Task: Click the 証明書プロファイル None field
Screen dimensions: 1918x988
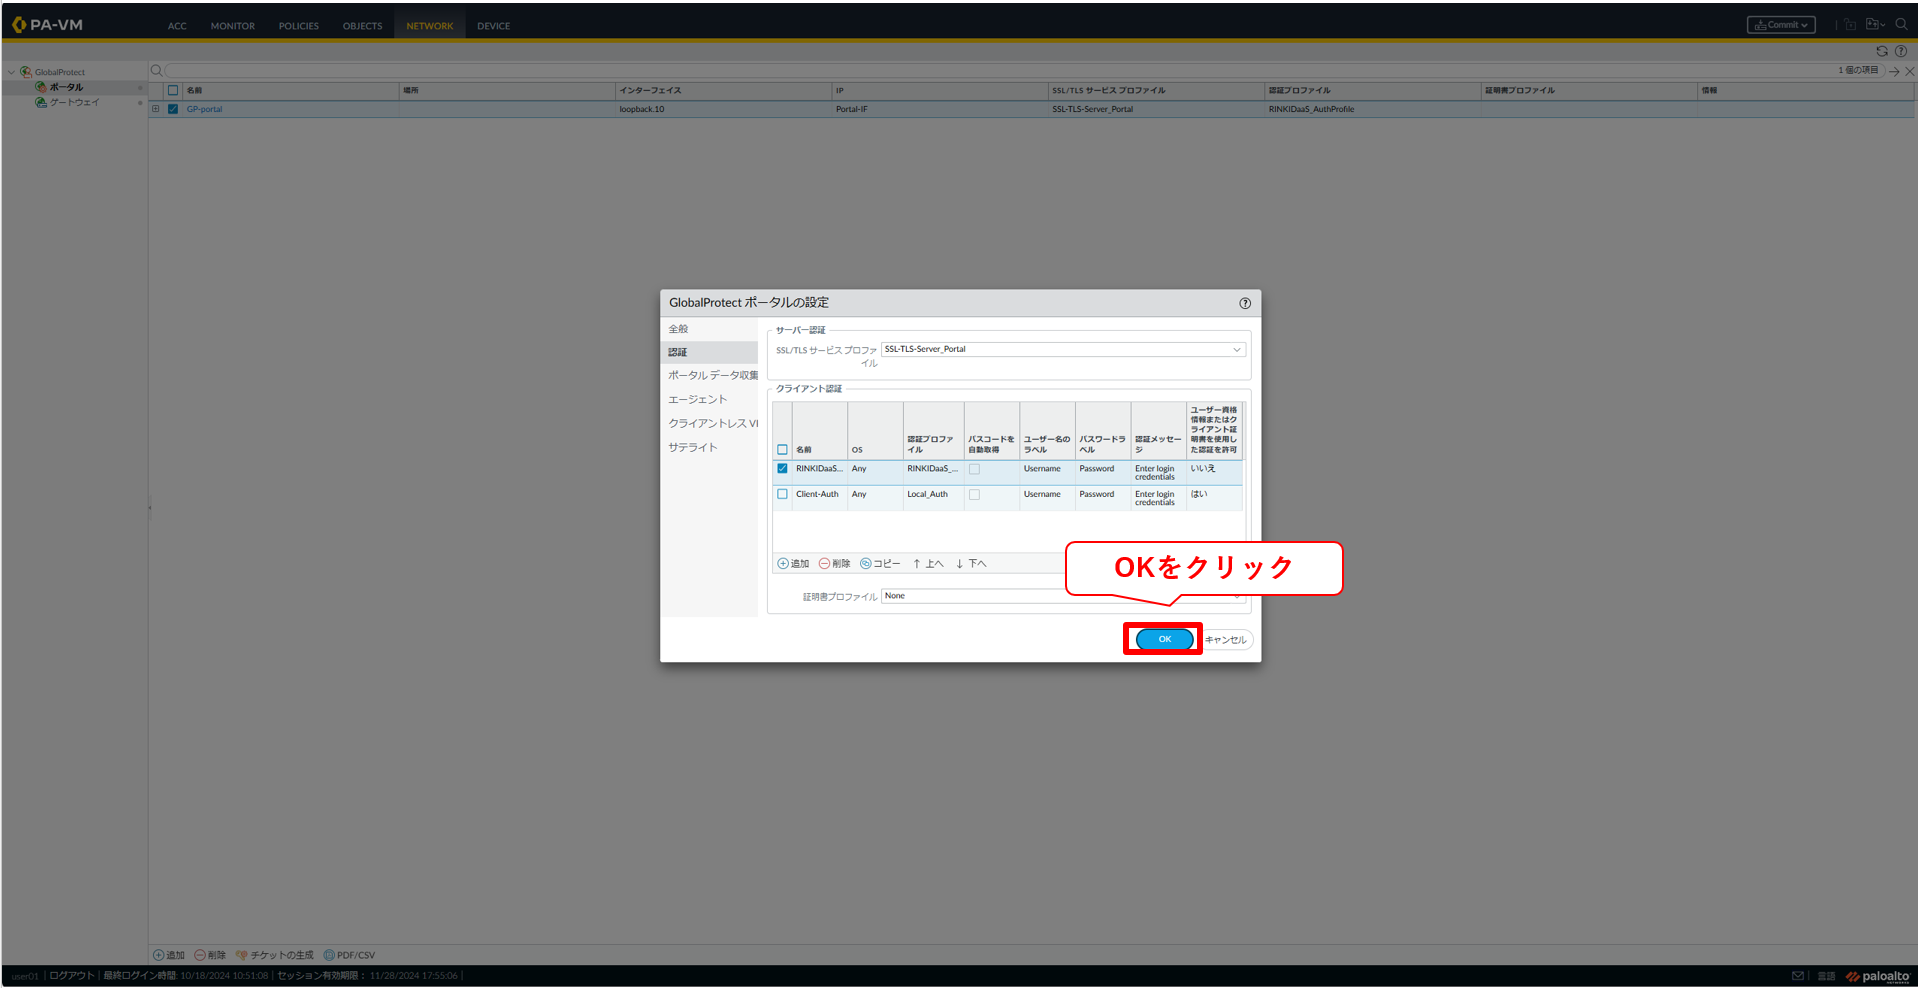Action: point(1063,596)
